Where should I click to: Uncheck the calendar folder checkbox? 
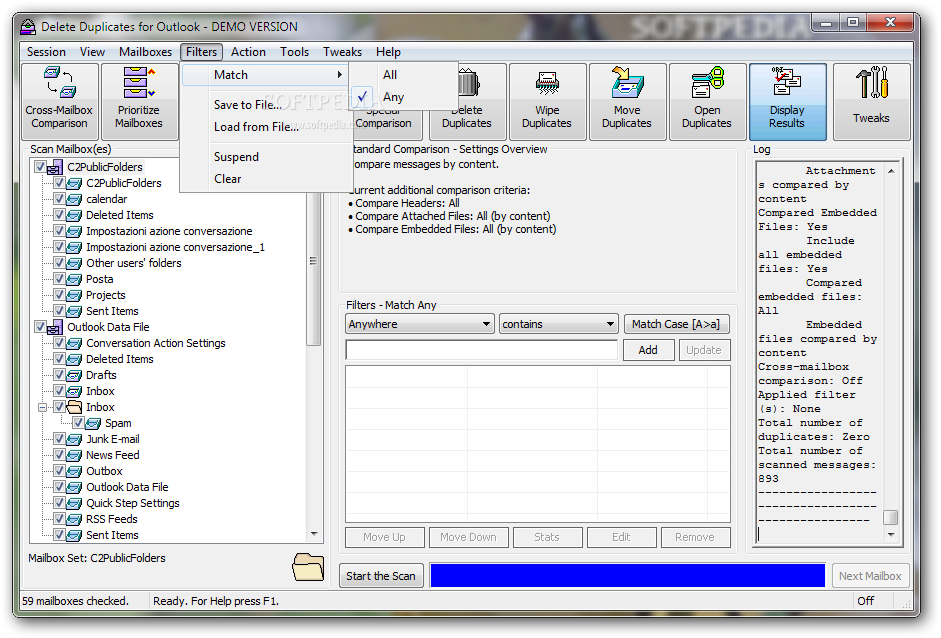[x=59, y=199]
